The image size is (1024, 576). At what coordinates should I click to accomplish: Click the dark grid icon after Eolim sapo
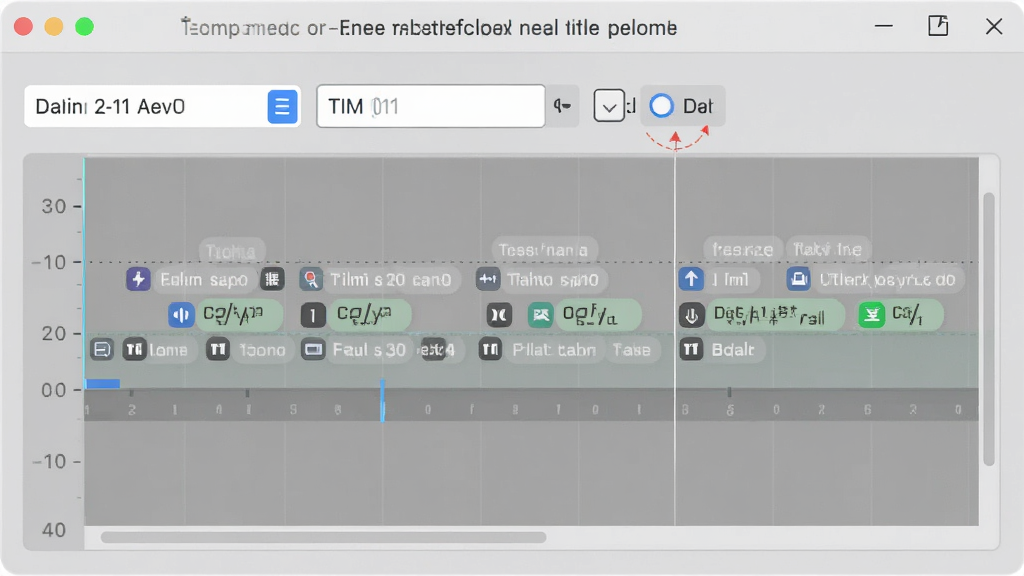[x=272, y=280]
